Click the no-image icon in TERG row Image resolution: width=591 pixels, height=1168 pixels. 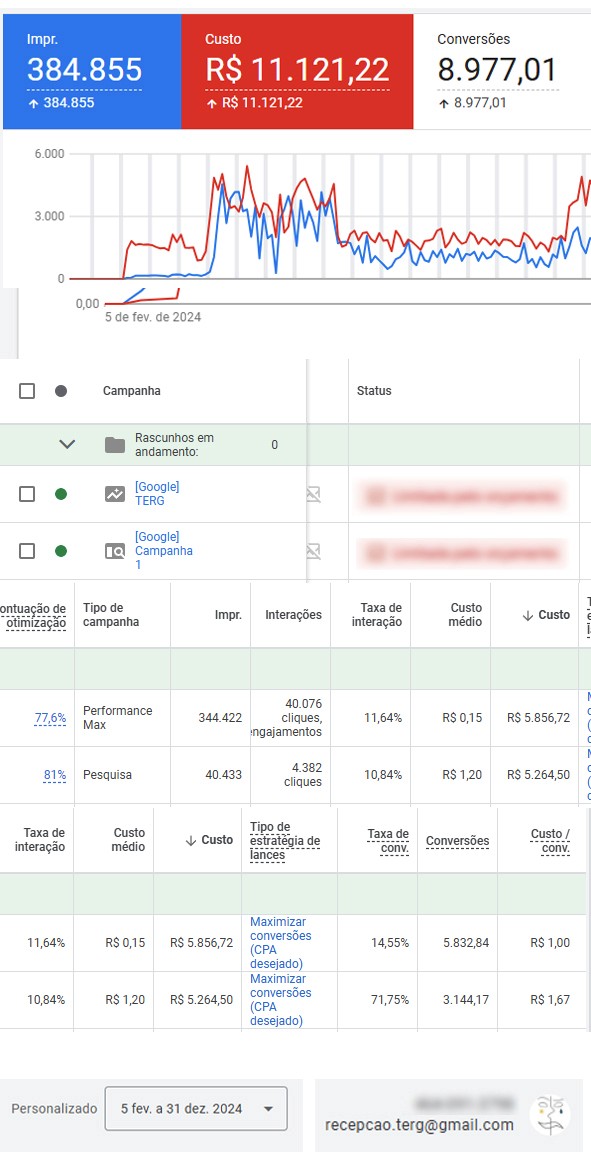tap(314, 495)
